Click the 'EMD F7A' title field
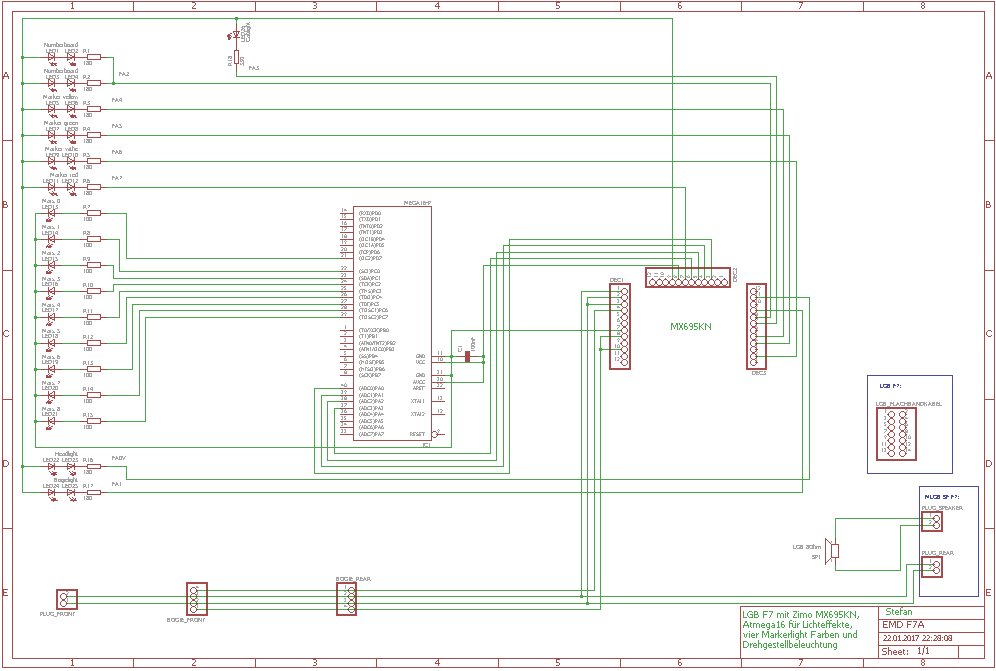The width and height of the screenshot is (996, 671). [x=903, y=625]
